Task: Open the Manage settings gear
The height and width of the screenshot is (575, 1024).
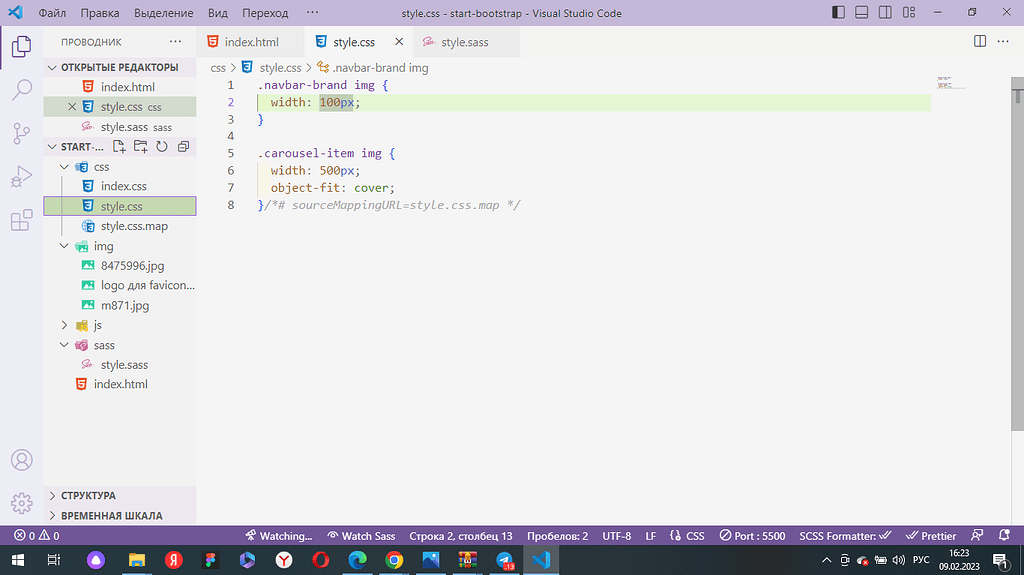Action: [21, 503]
